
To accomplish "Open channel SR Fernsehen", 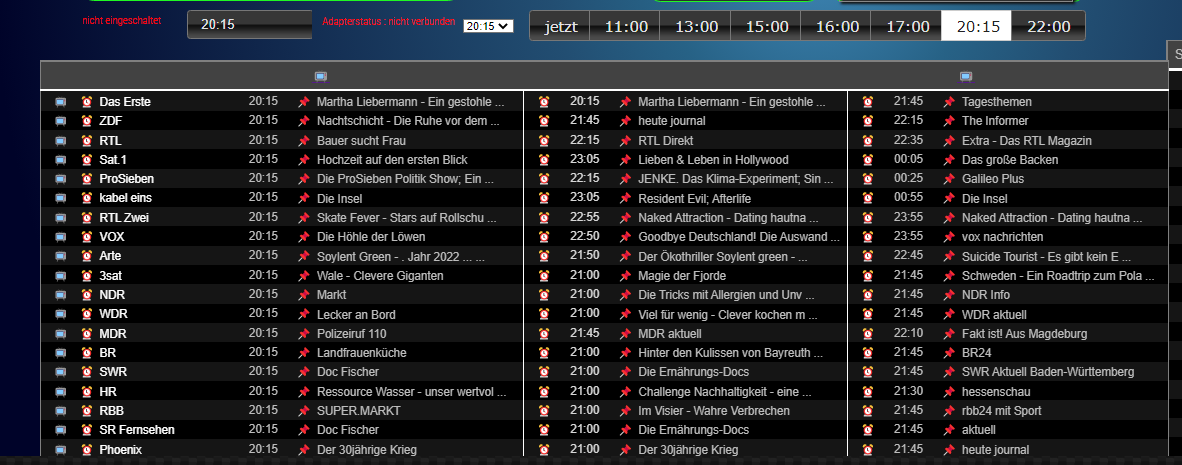I will coord(136,430).
